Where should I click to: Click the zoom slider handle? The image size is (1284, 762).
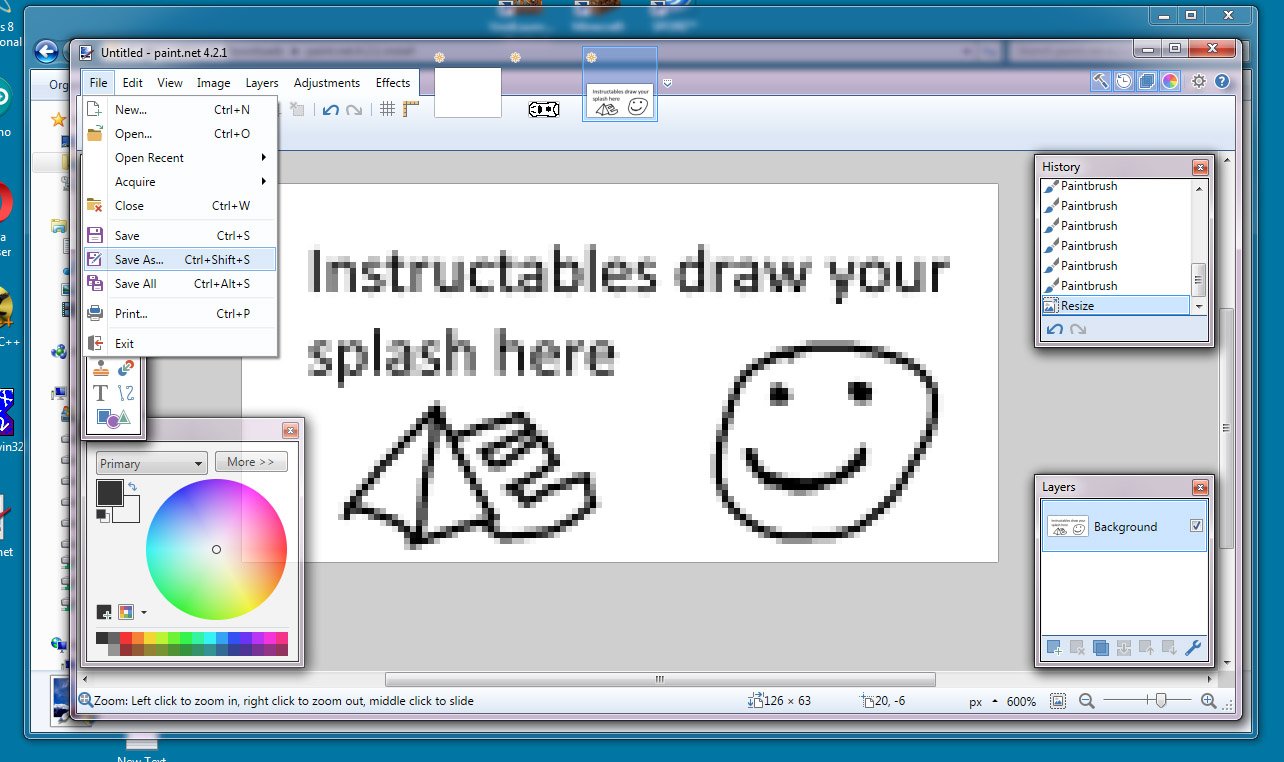[1160, 701]
